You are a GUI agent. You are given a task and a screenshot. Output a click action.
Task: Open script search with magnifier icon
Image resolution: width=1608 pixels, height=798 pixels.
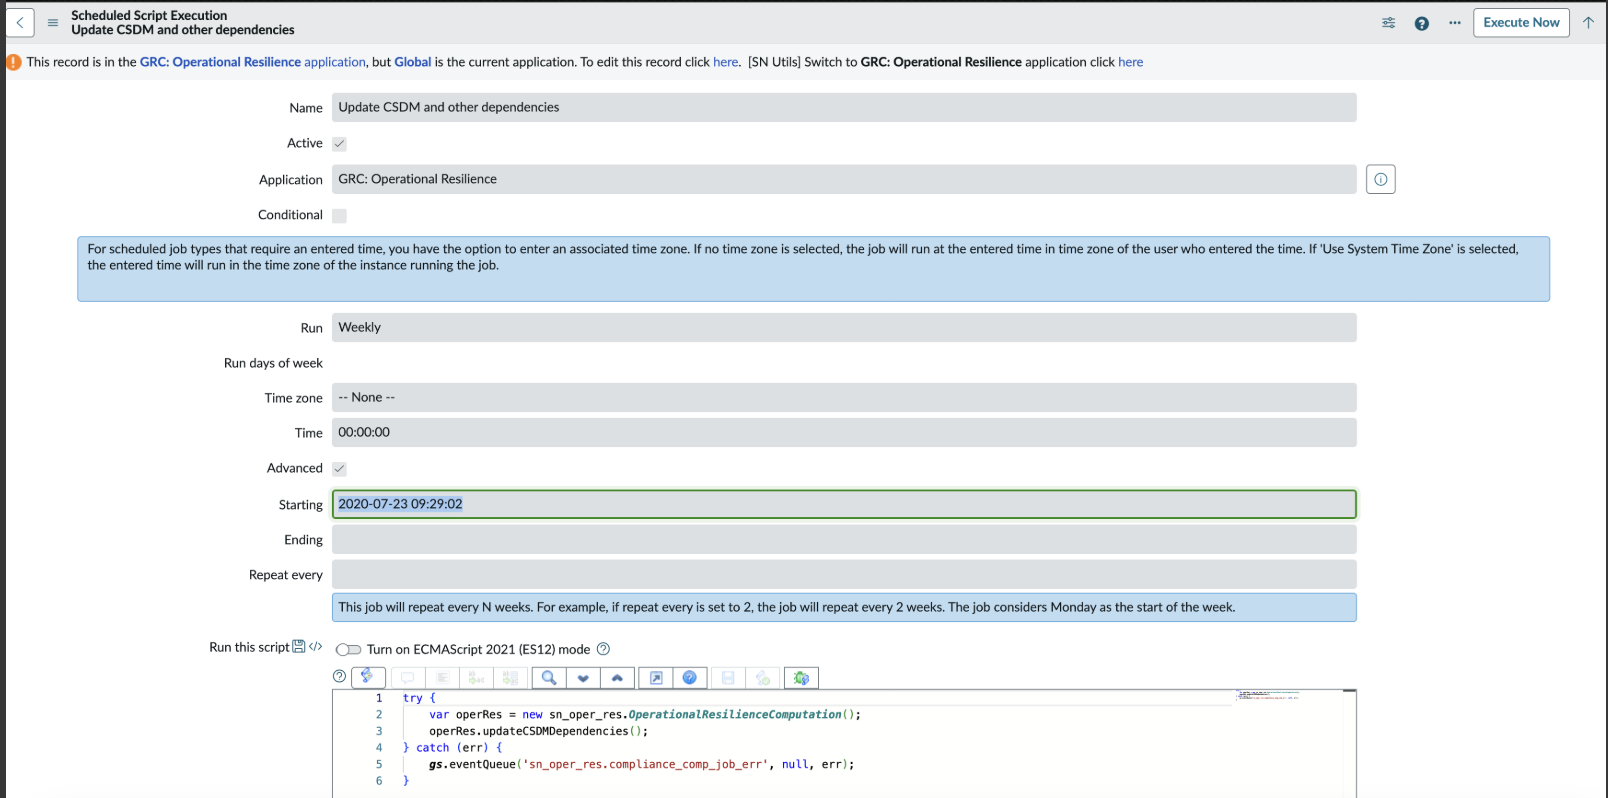(x=549, y=678)
